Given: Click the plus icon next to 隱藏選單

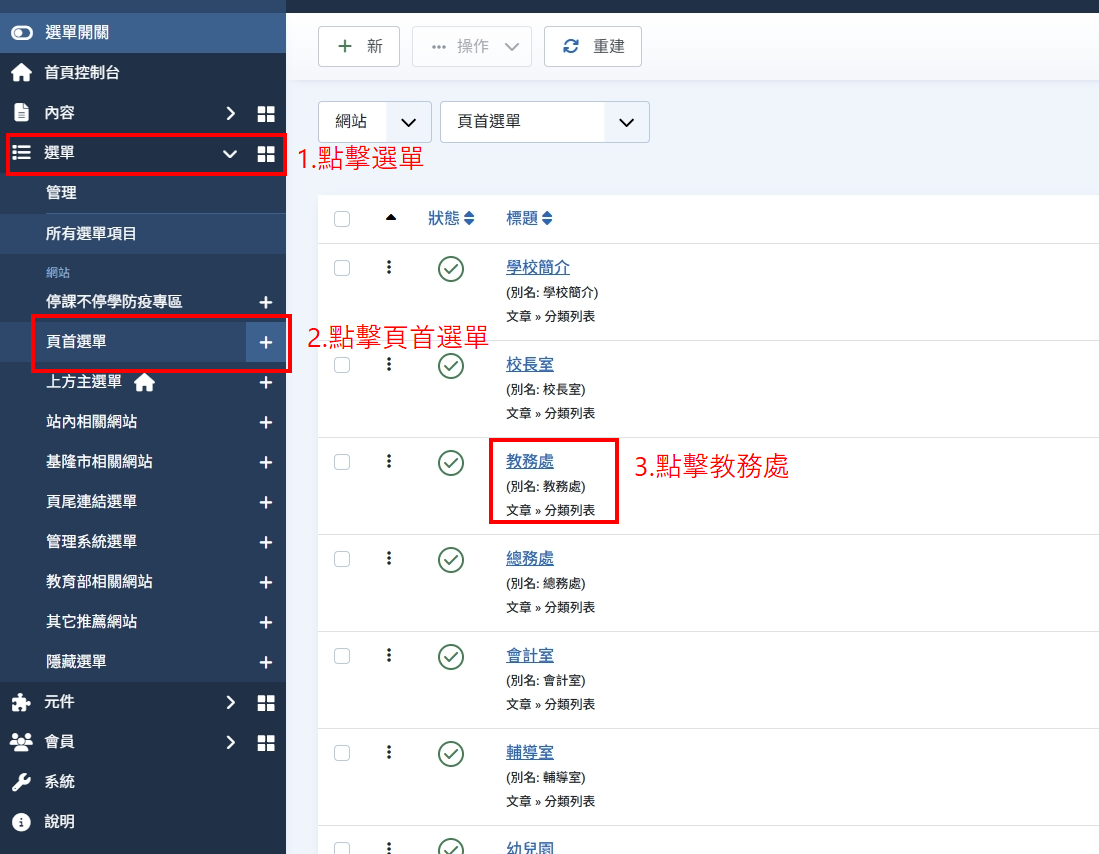Looking at the screenshot, I should point(265,661).
